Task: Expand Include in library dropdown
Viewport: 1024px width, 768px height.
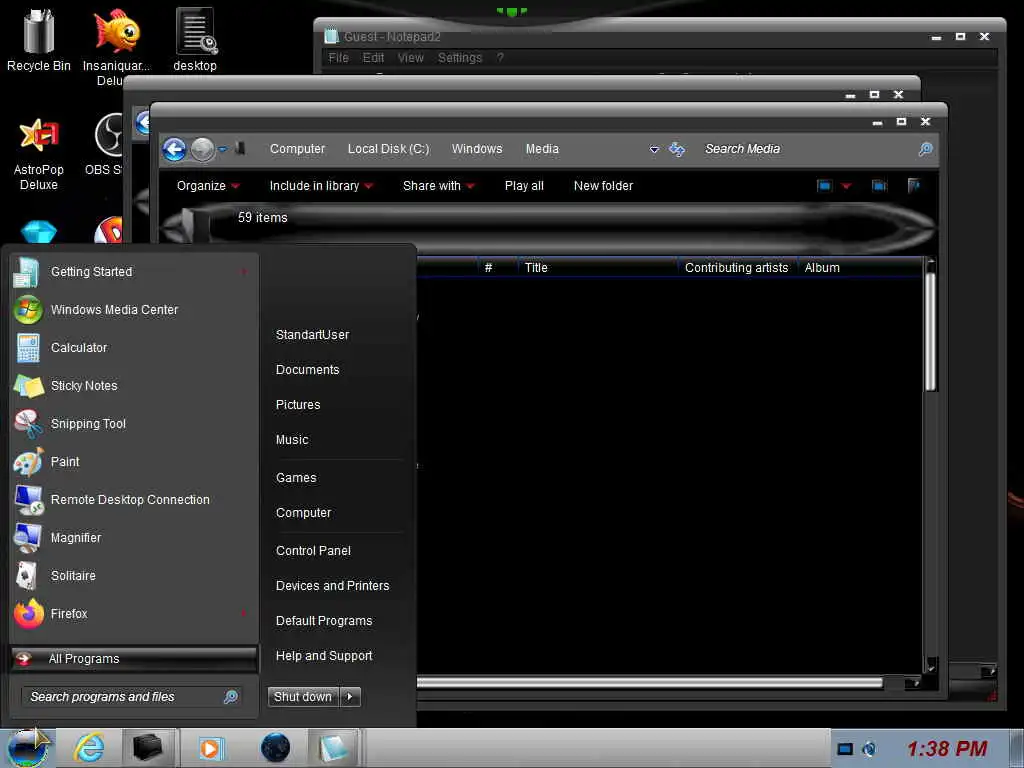Action: [321, 186]
